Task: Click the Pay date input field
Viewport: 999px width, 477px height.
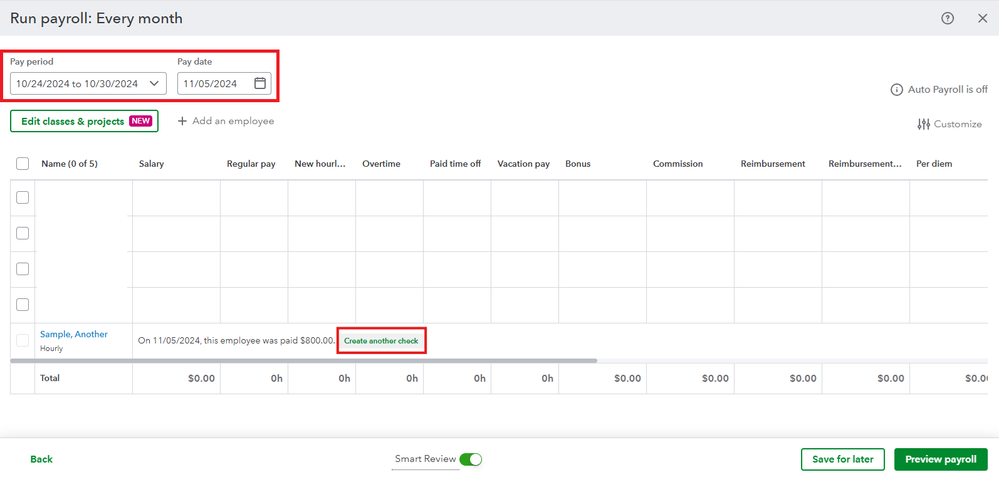Action: click(x=224, y=83)
